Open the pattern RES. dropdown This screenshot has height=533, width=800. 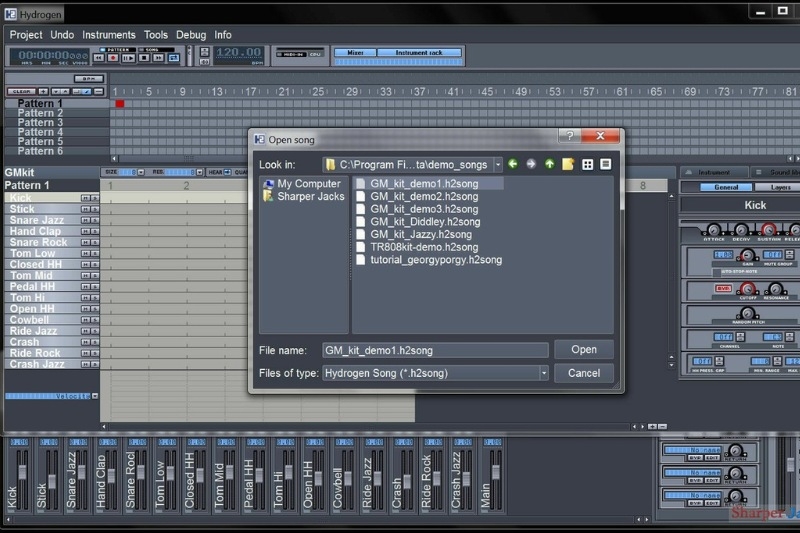pyautogui.click(x=199, y=172)
